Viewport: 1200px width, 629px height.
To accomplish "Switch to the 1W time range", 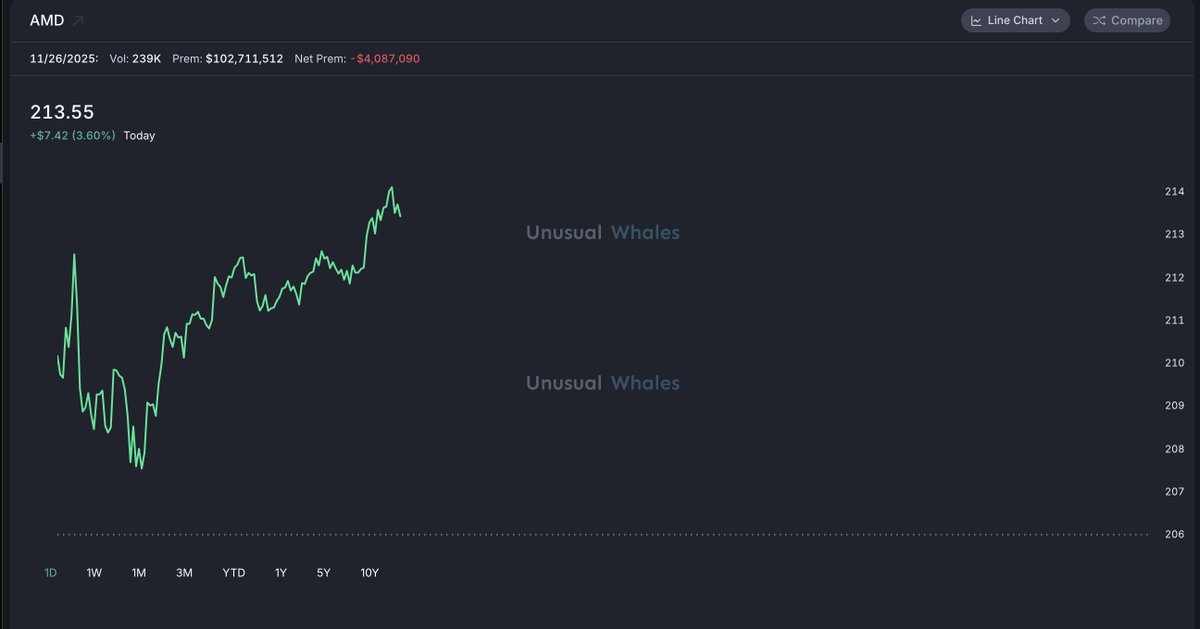I will pyautogui.click(x=94, y=573).
